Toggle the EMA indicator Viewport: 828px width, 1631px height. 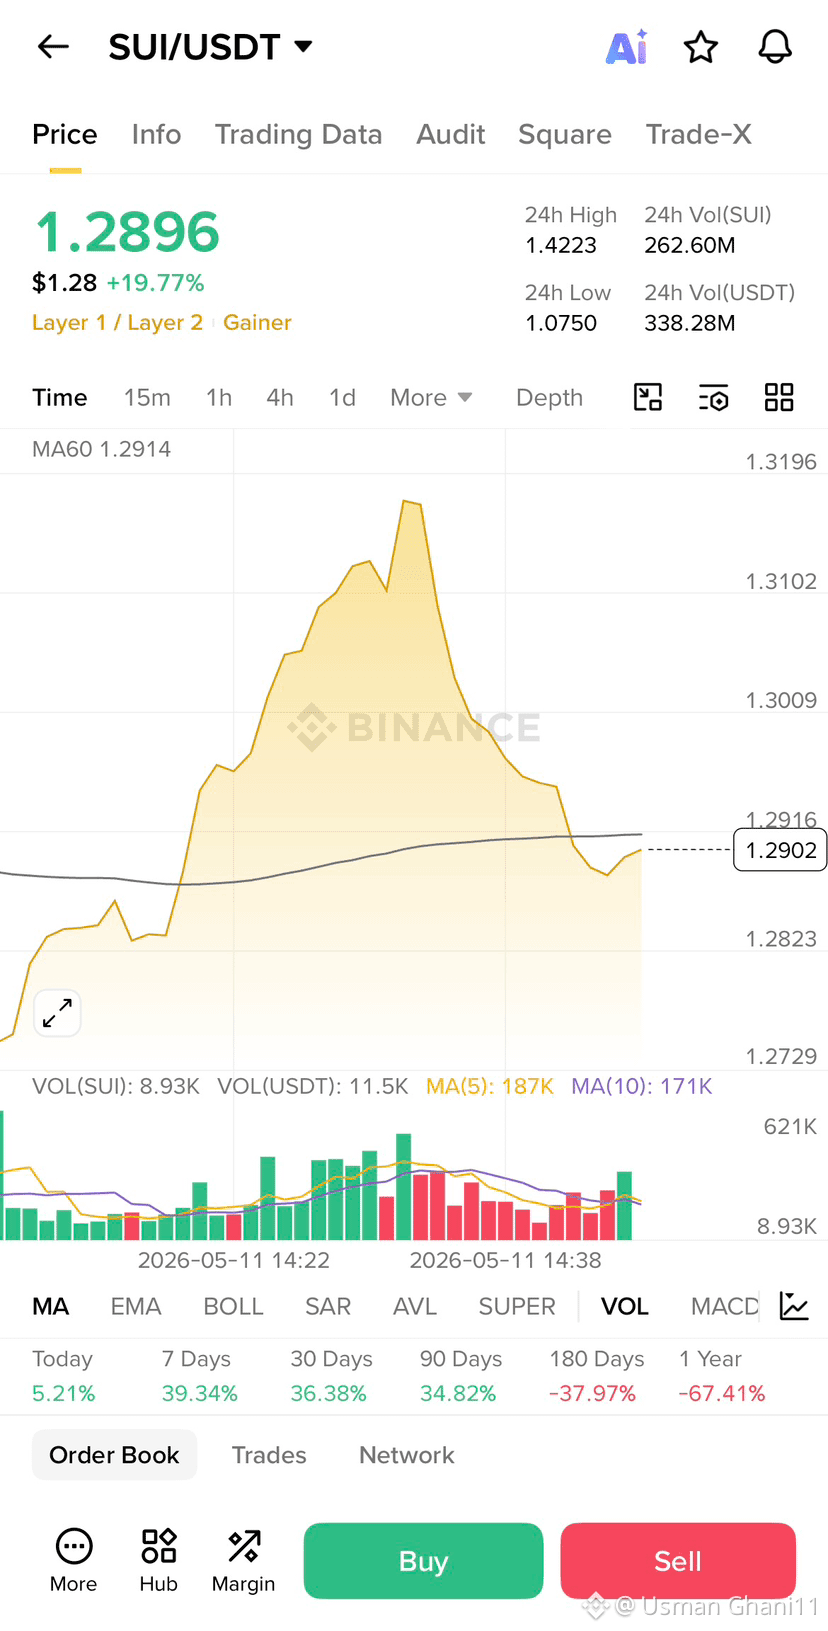coord(136,1307)
